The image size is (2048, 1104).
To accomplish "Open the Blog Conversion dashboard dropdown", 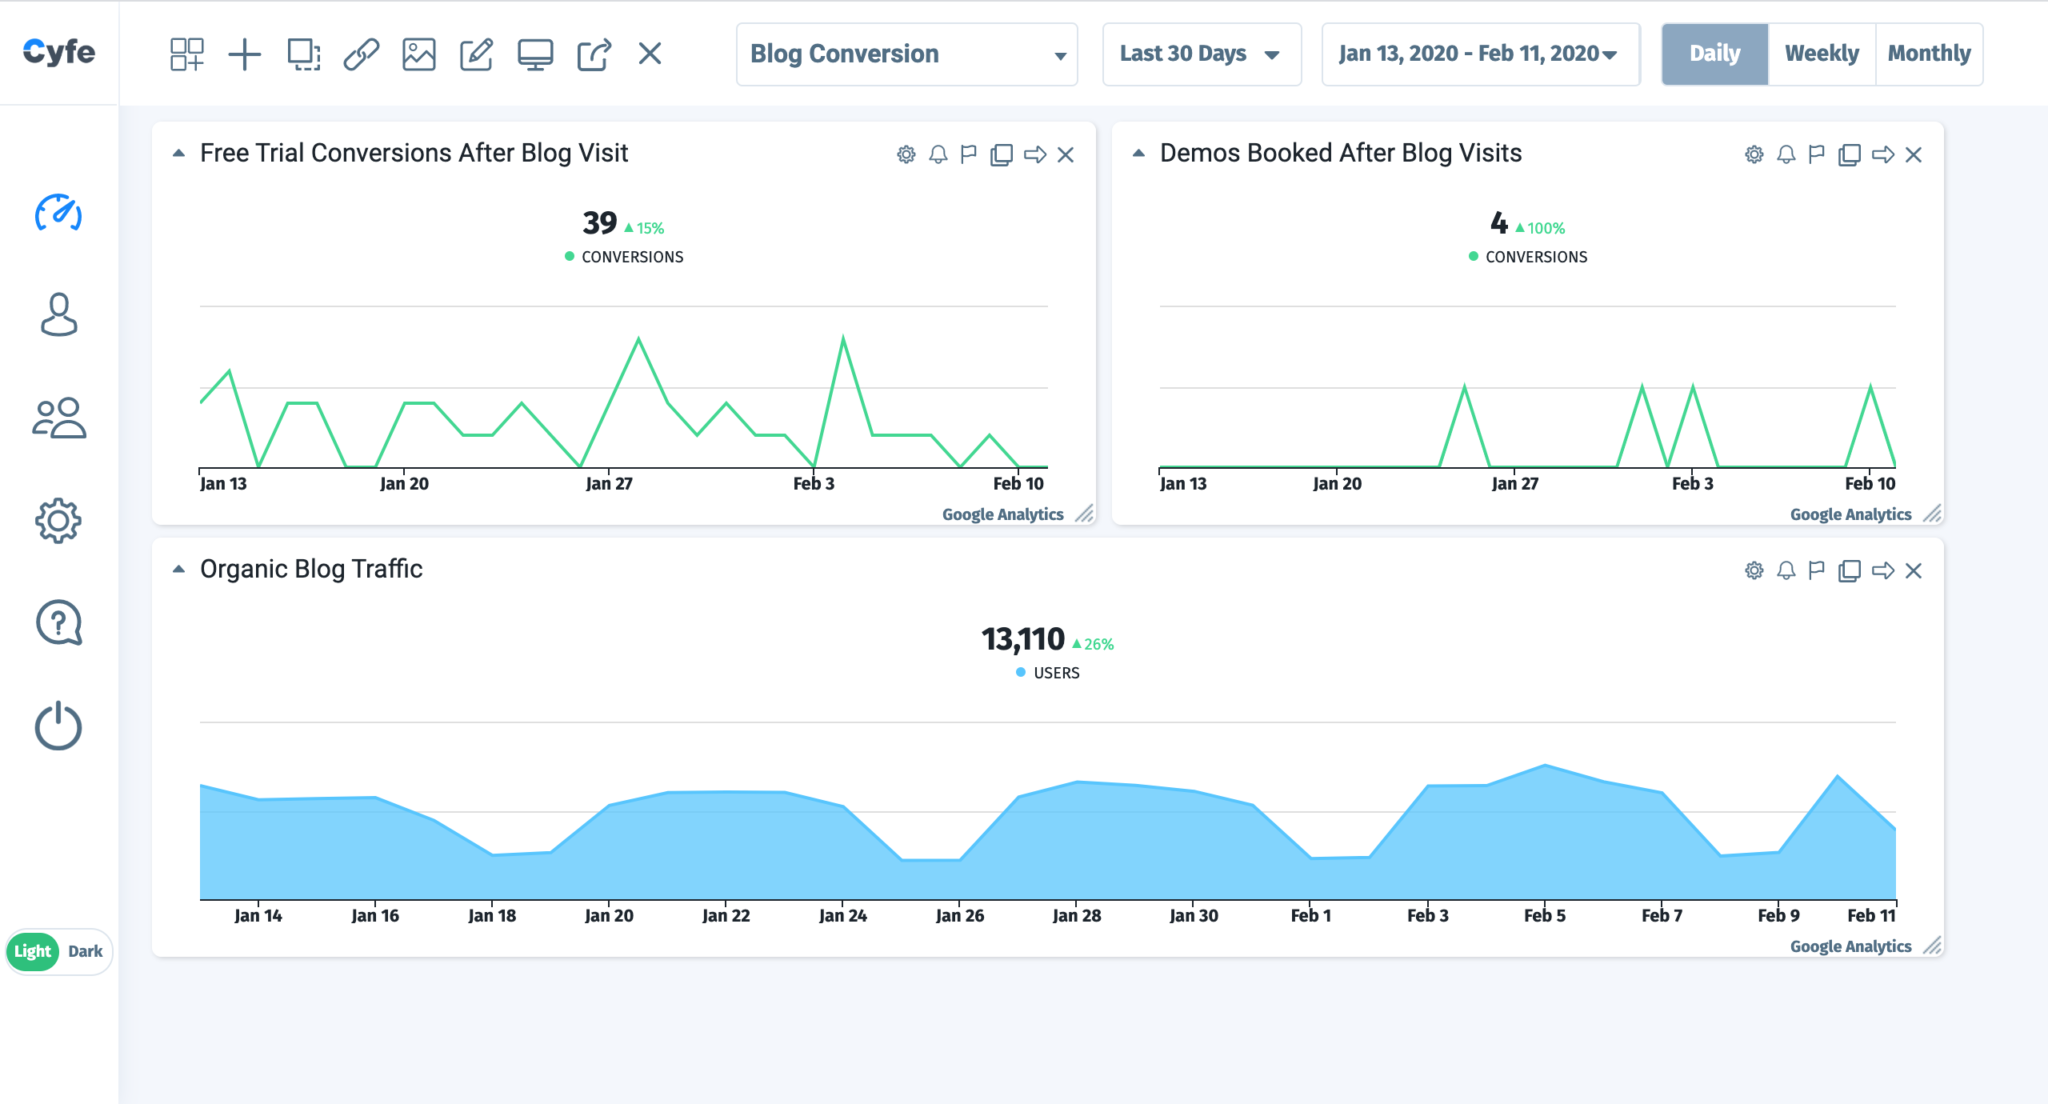I will click(905, 54).
